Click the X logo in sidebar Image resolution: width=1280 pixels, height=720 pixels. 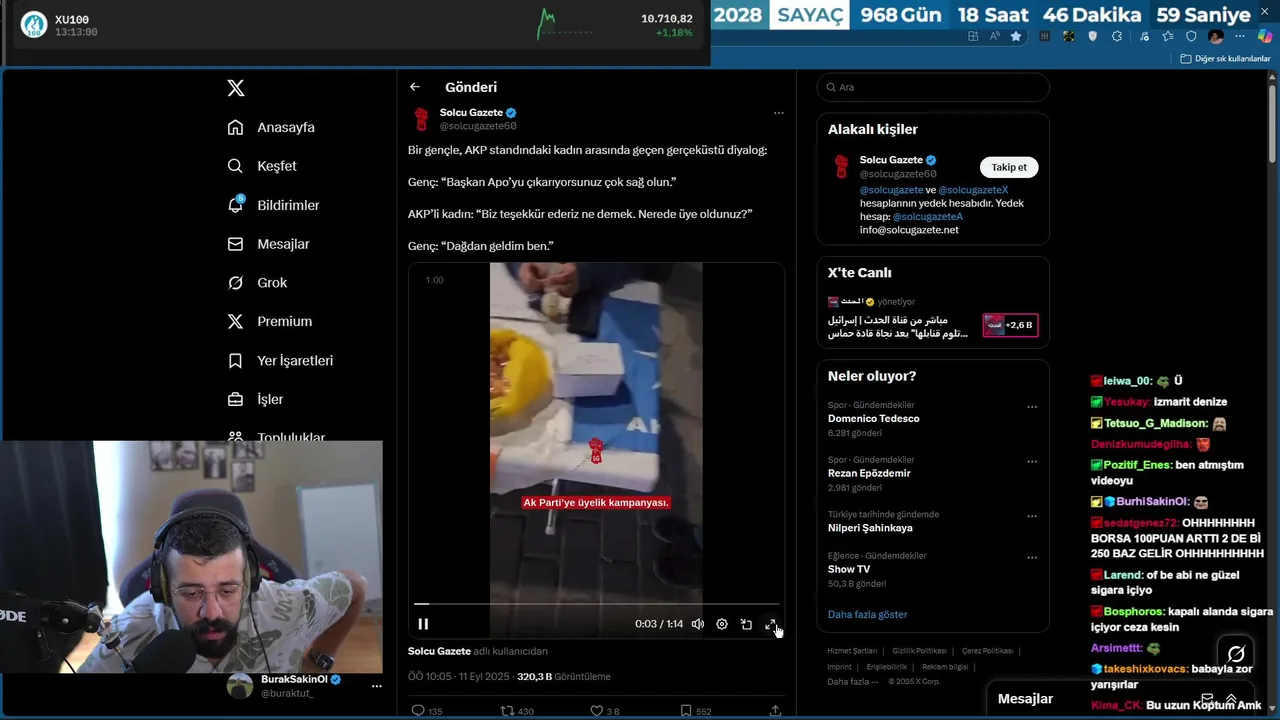(x=236, y=88)
